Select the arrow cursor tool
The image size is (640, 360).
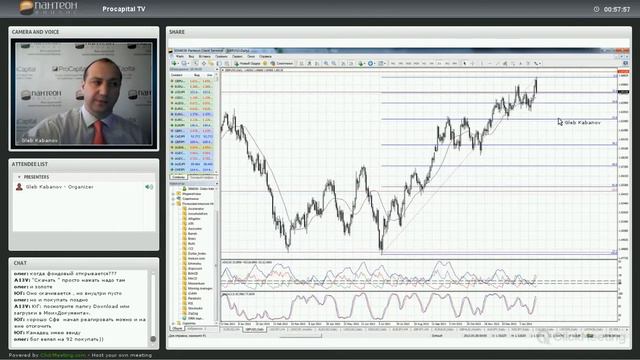(464, 63)
